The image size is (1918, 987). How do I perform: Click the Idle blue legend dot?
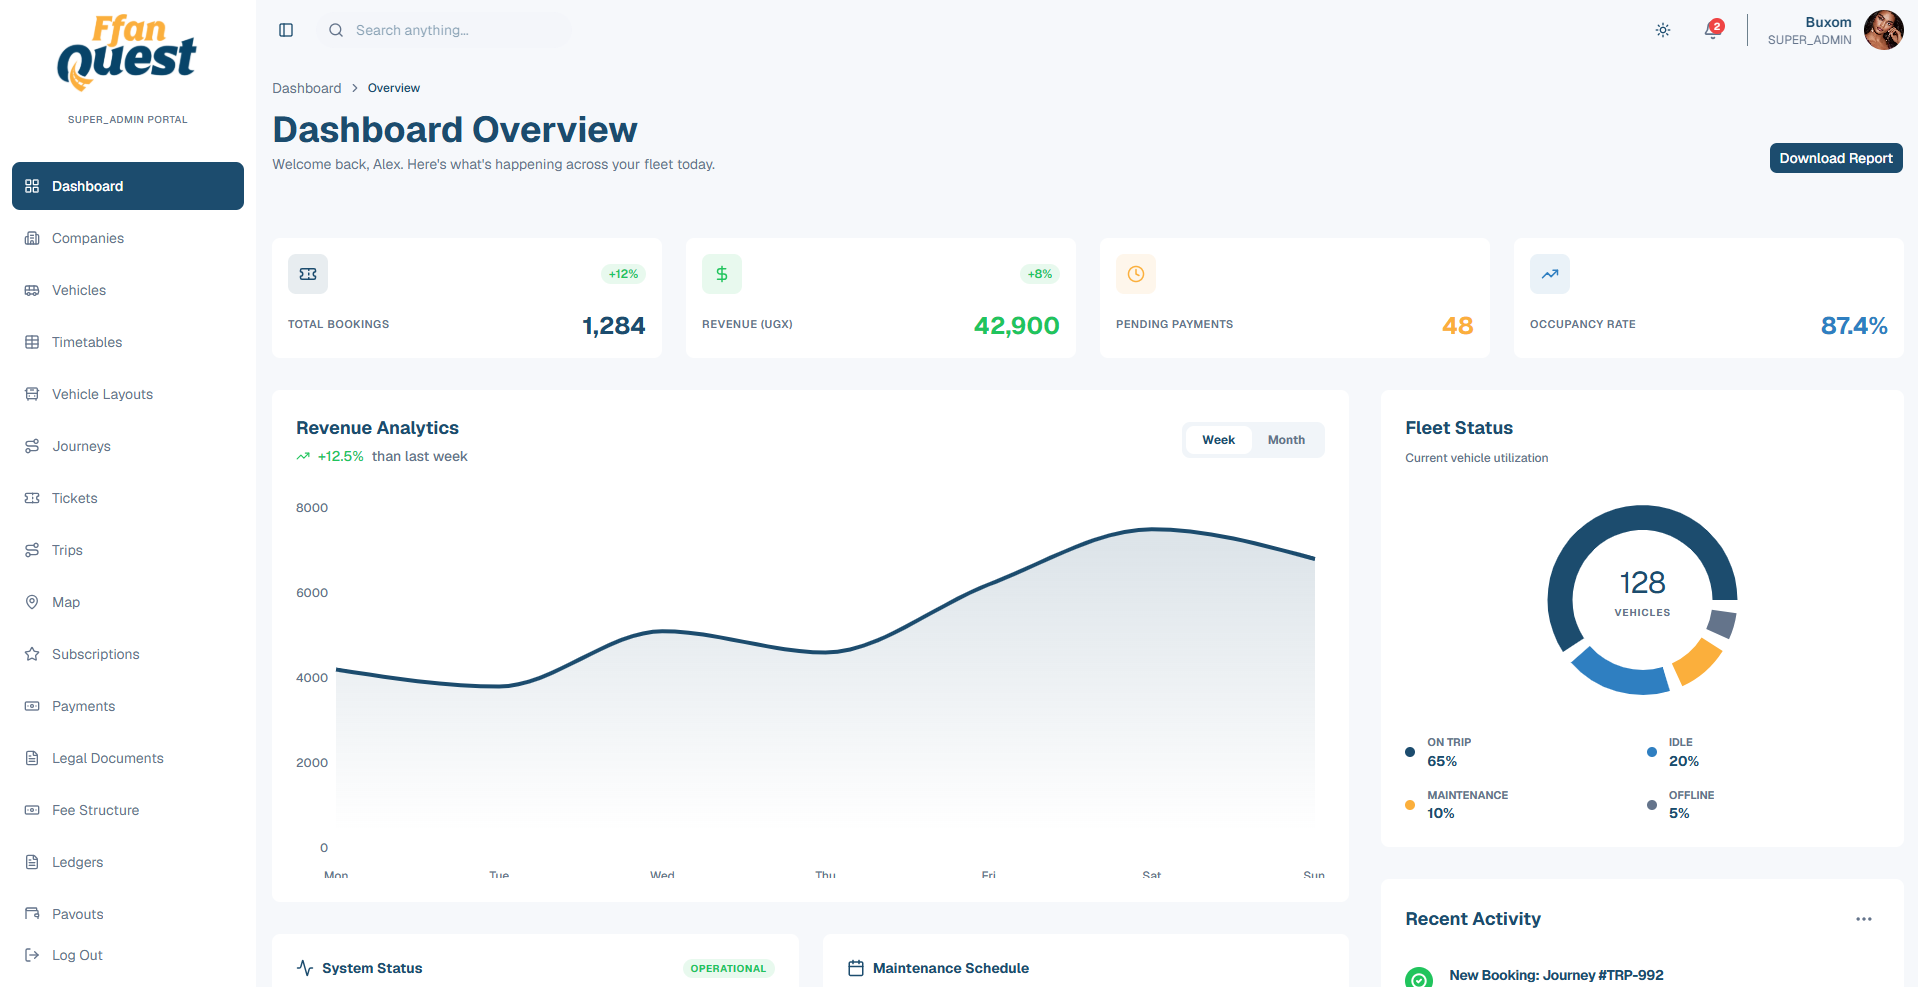click(1652, 752)
